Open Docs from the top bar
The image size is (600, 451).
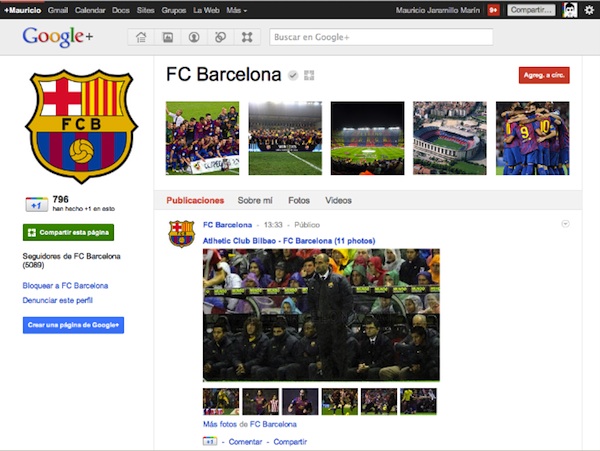pos(121,10)
